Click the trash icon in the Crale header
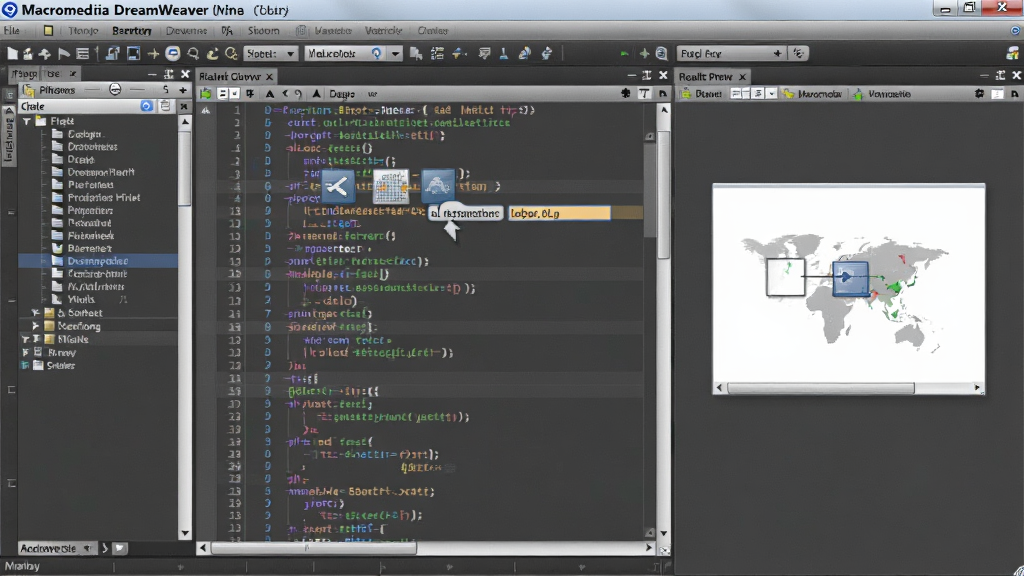This screenshot has height=576, width=1024. click(165, 106)
